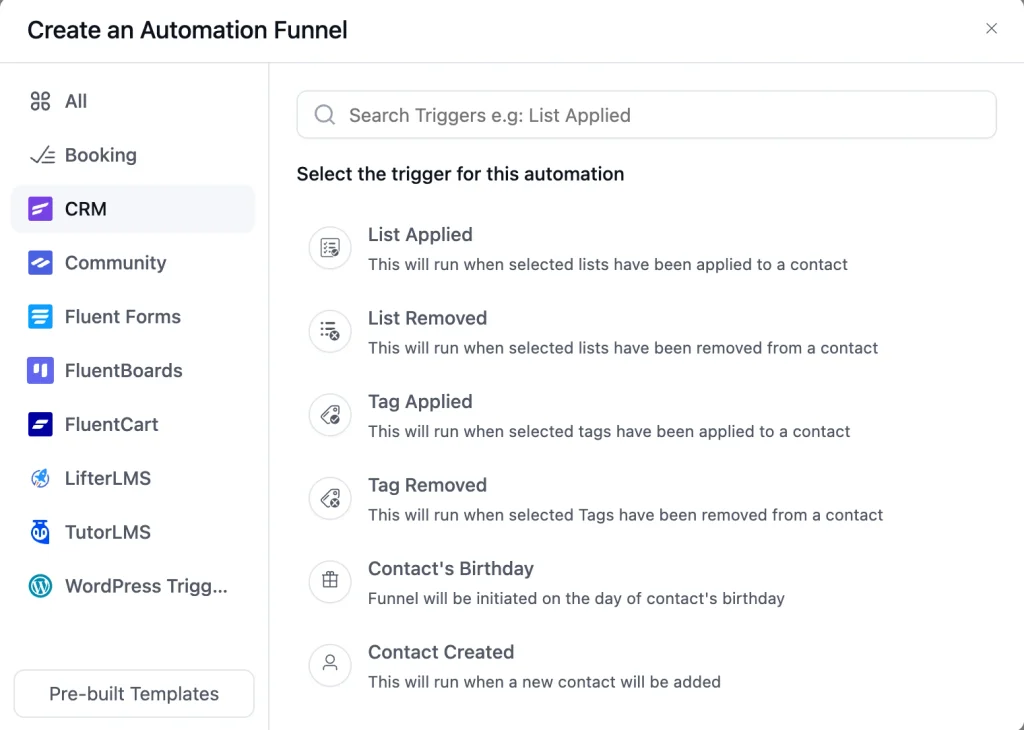Click the 'Select the trigger for this automation' heading
The height and width of the screenshot is (730, 1024).
(x=460, y=174)
